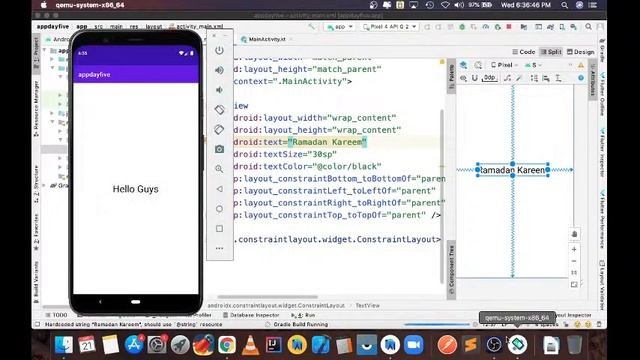
Task: Open Google Chrome from the Dock
Action: [227, 345]
